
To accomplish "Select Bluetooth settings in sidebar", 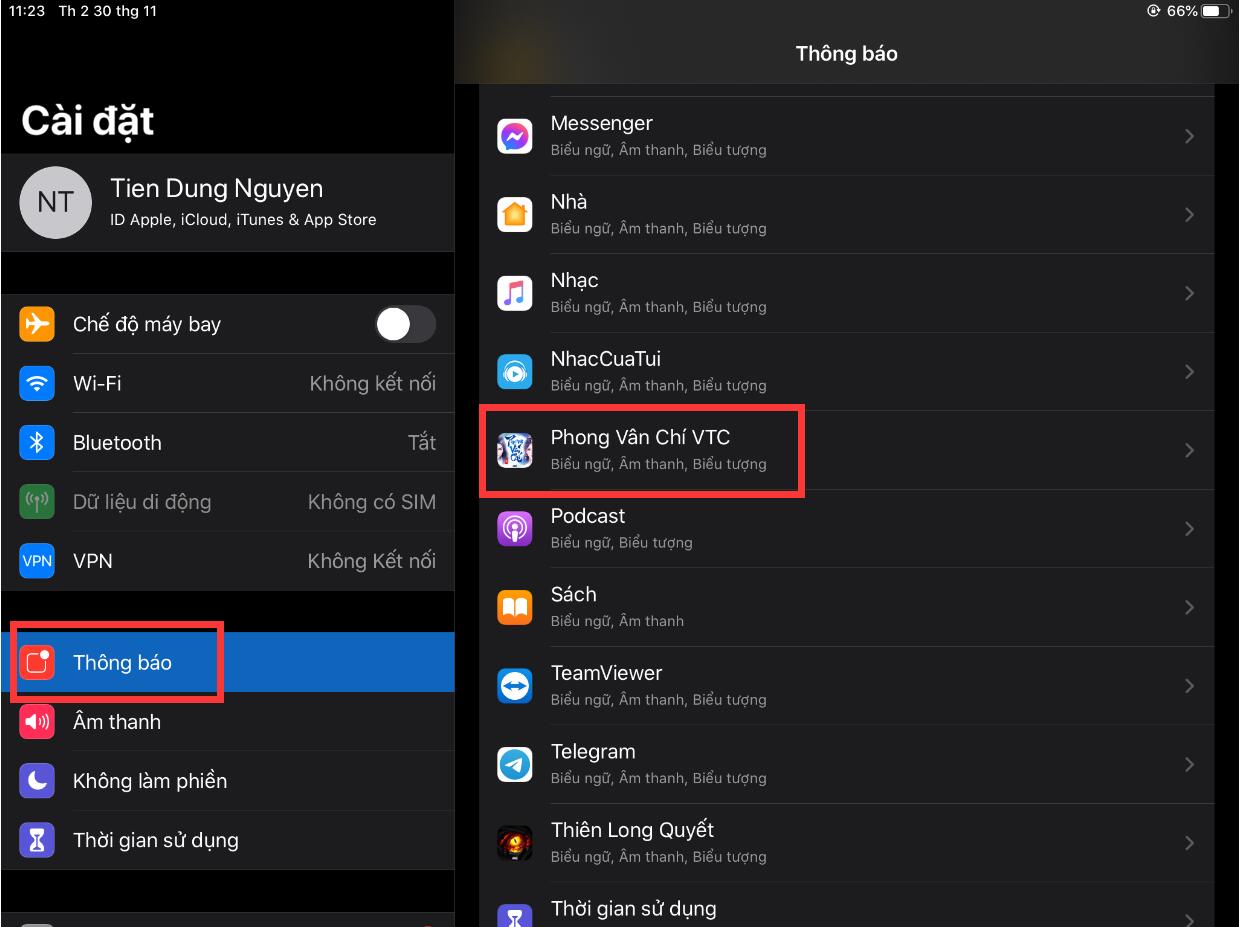I will pyautogui.click(x=227, y=442).
